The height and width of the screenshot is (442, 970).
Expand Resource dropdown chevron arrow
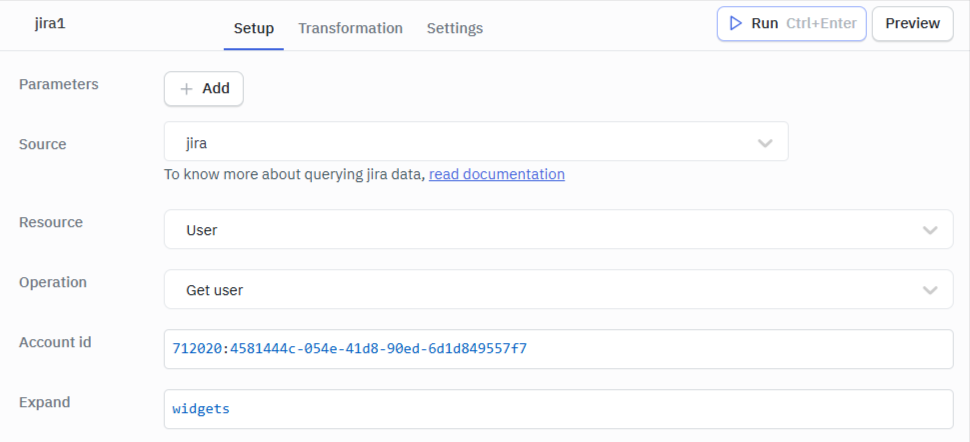[x=930, y=230]
